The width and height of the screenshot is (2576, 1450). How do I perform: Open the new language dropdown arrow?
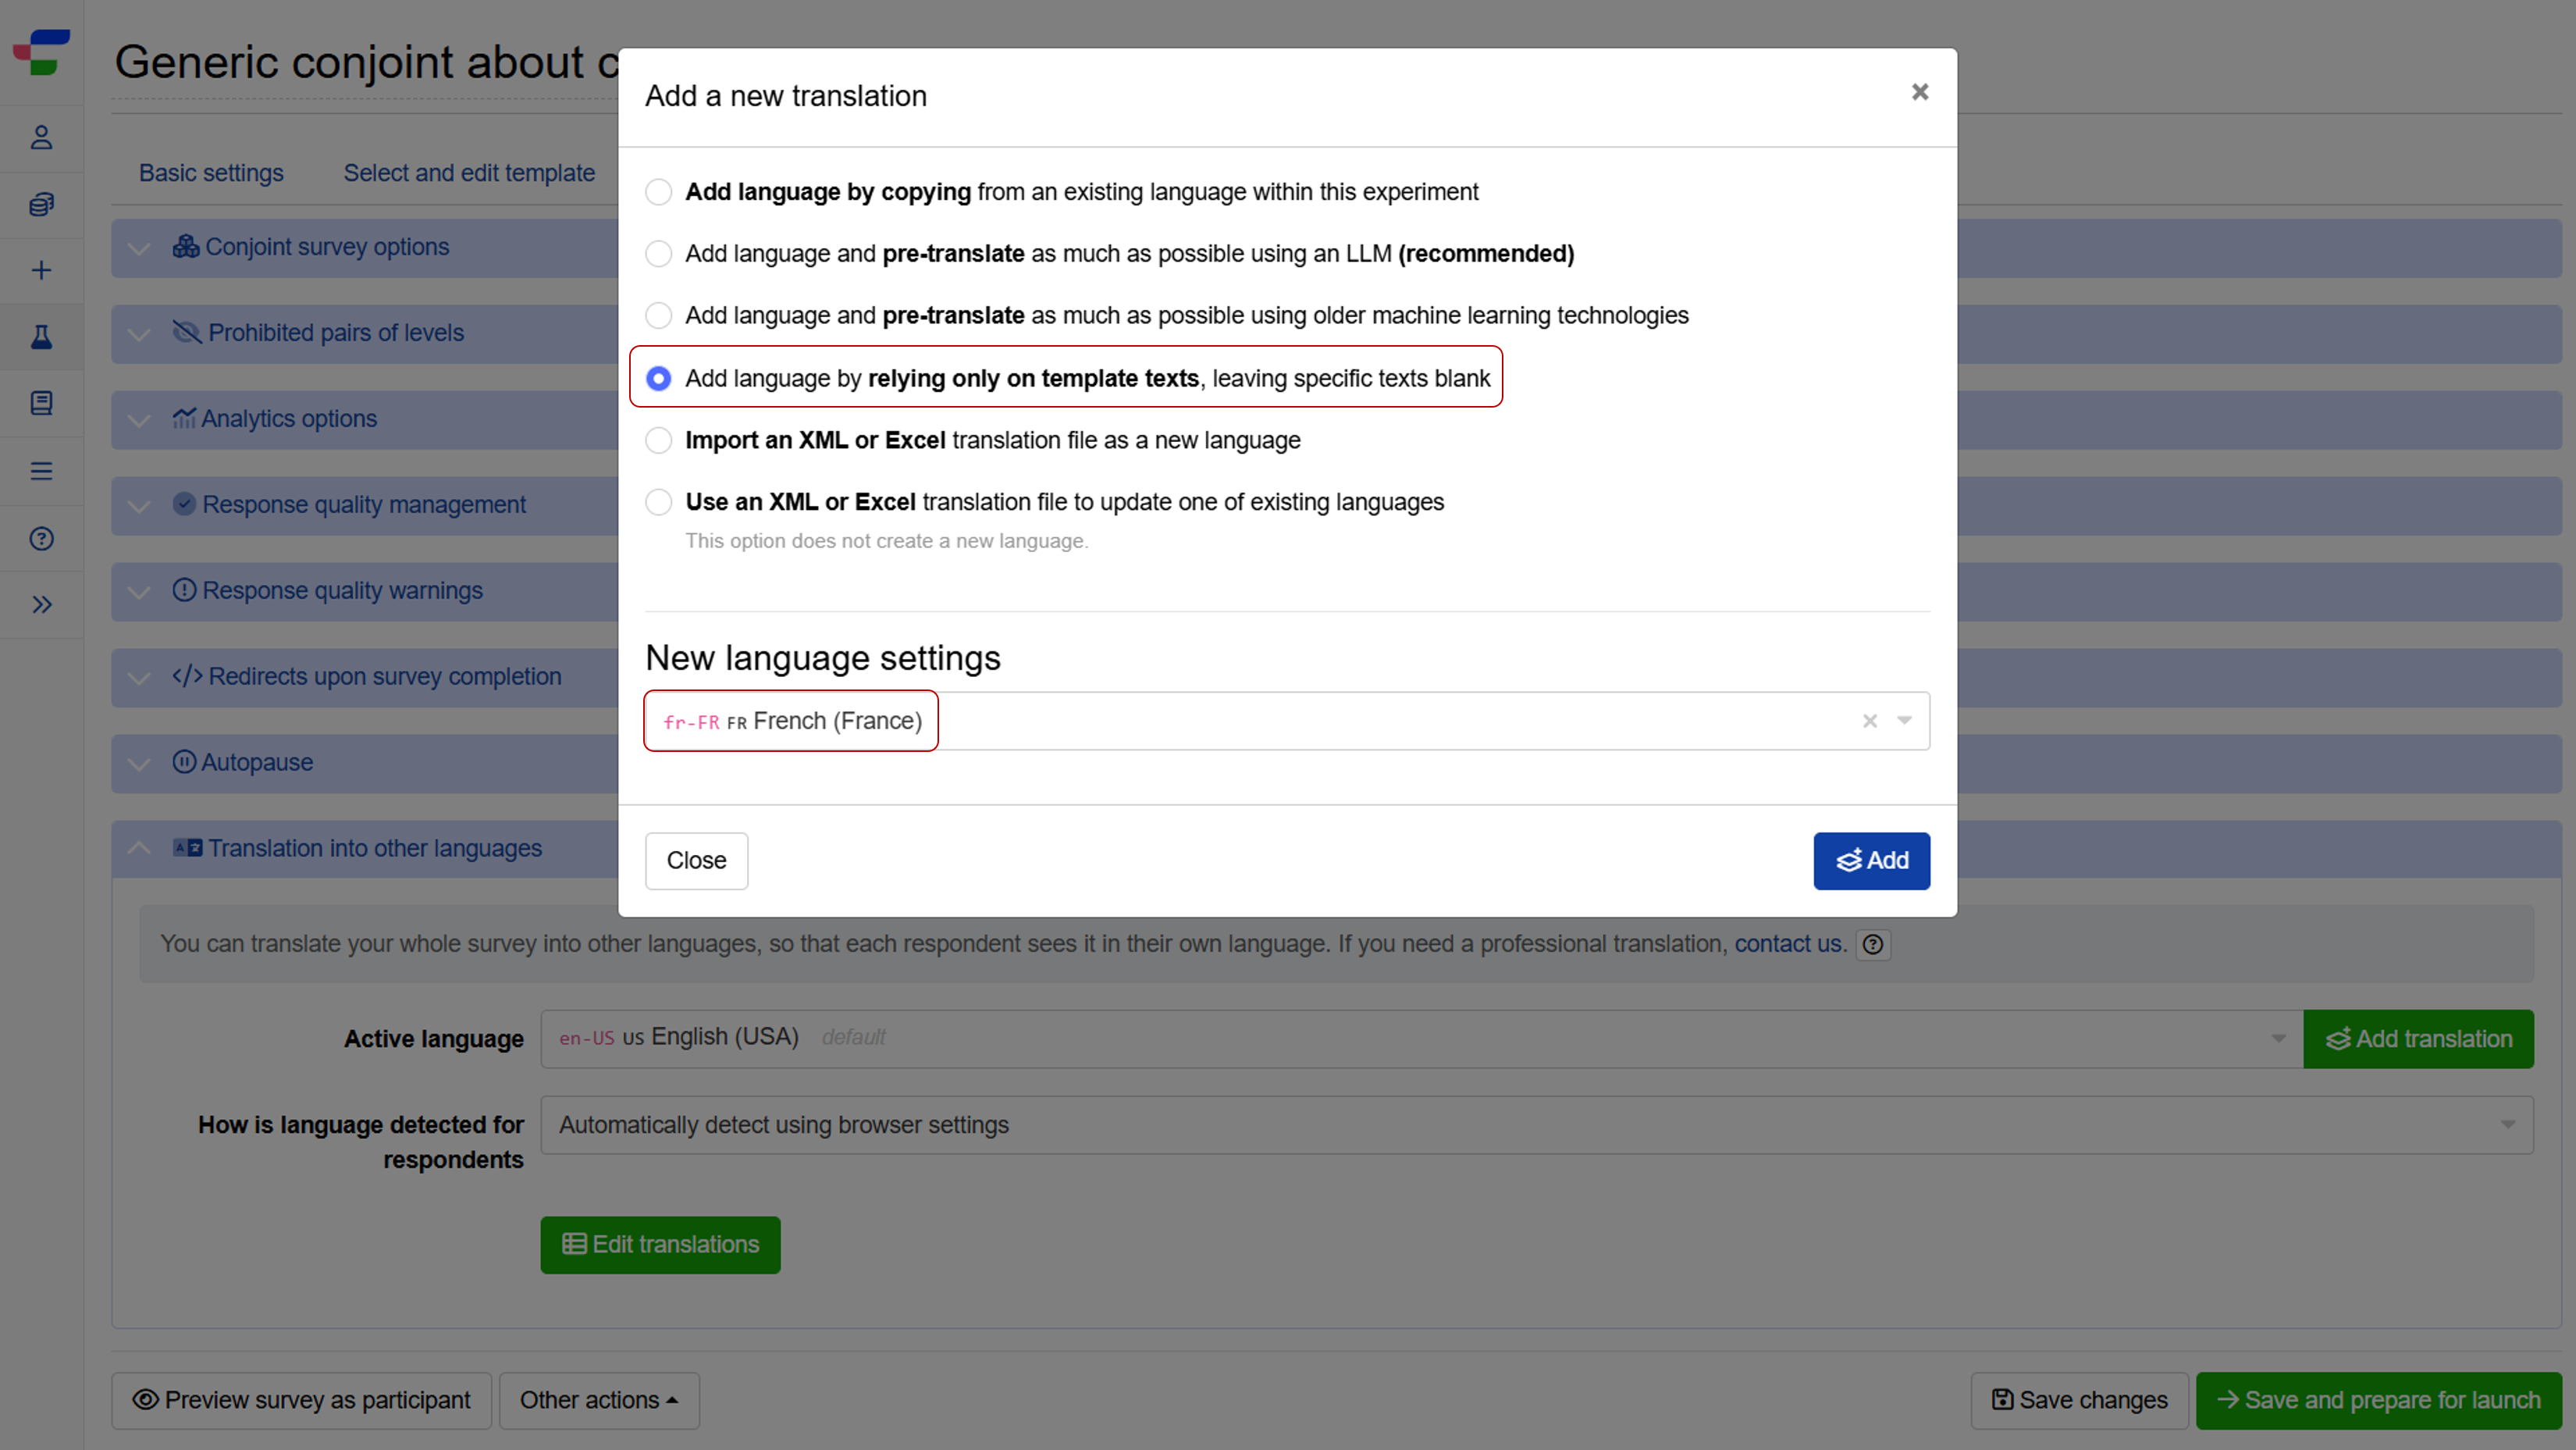tap(1904, 721)
